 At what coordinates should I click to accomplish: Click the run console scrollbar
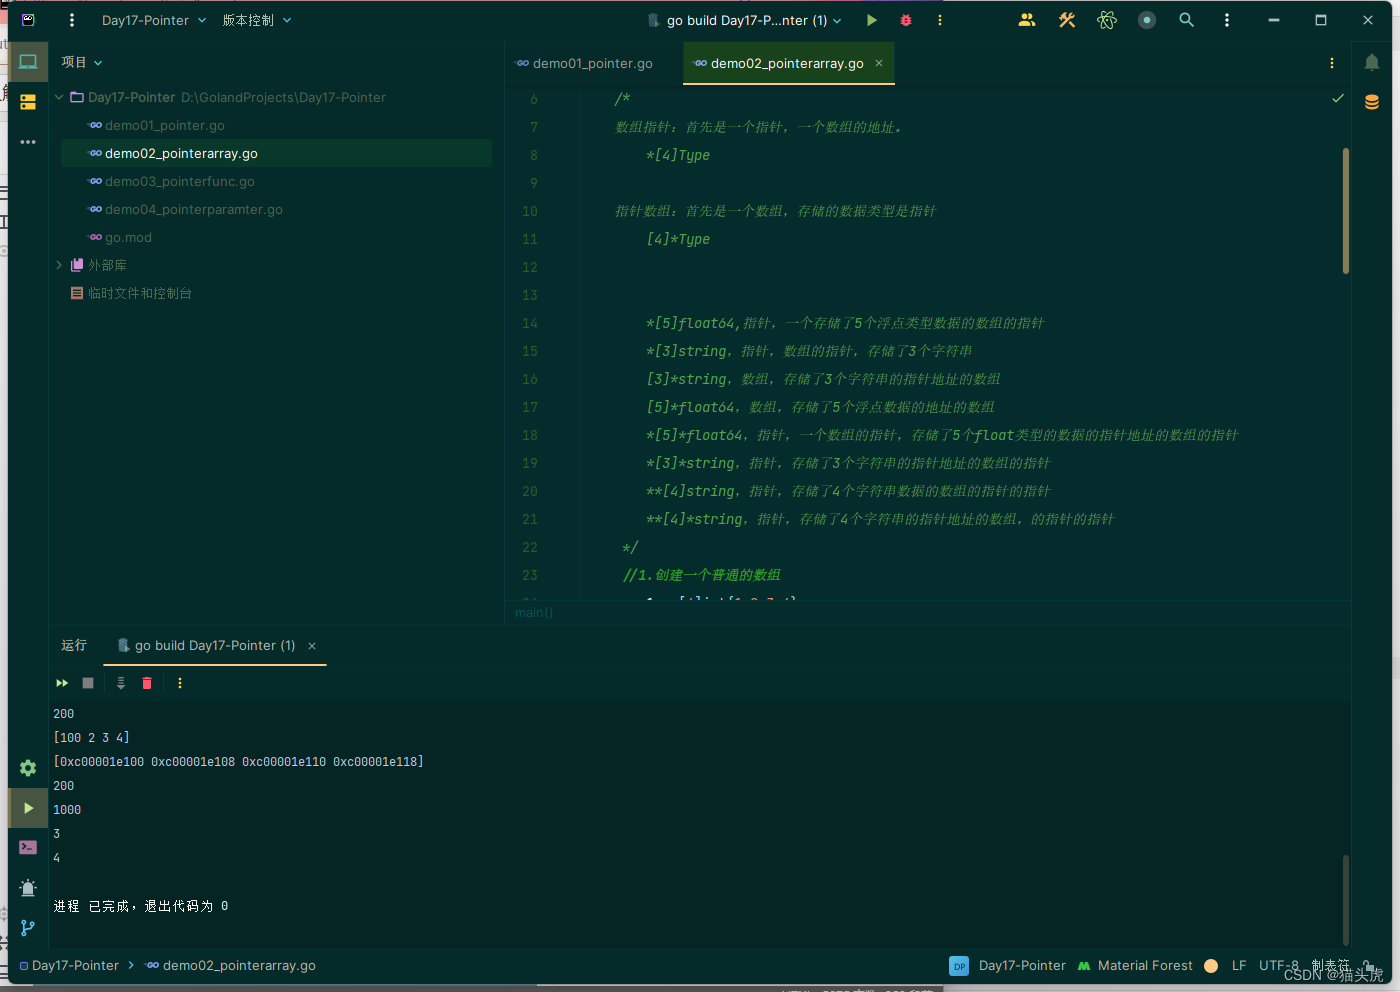coord(1346,898)
